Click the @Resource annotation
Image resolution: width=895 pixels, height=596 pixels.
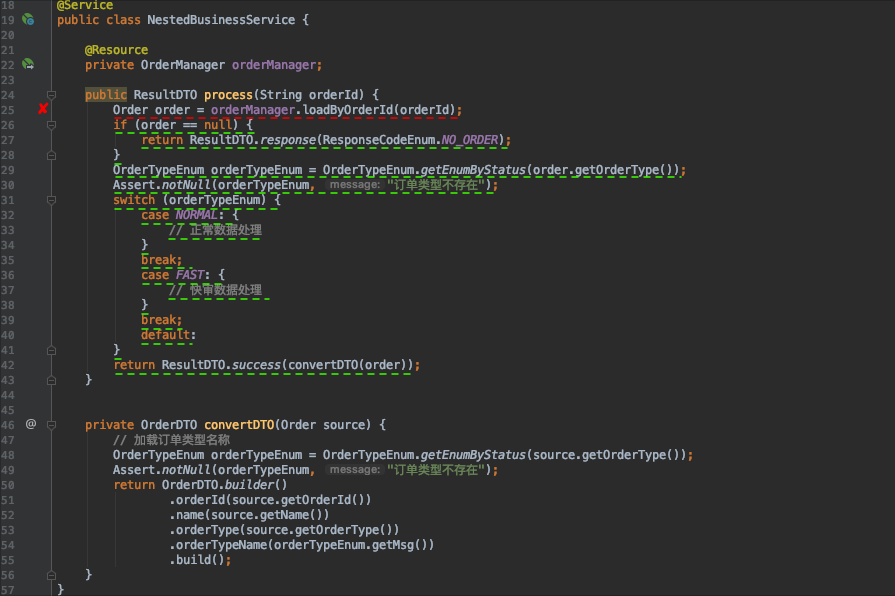(x=116, y=50)
